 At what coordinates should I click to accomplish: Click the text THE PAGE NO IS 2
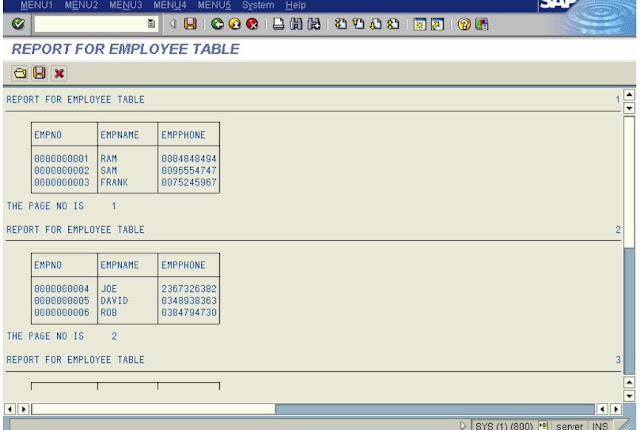click(x=62, y=336)
